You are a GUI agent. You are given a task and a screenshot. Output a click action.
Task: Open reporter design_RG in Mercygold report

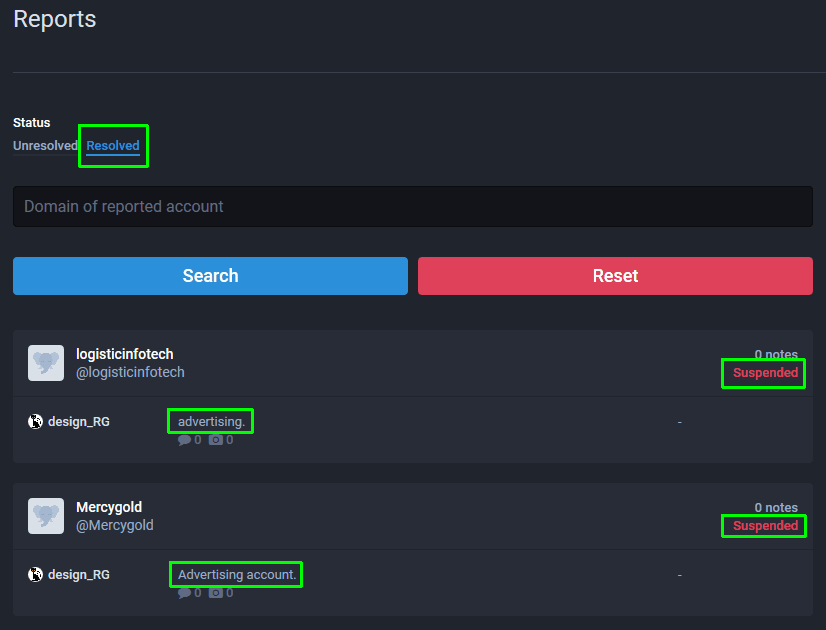(x=79, y=575)
